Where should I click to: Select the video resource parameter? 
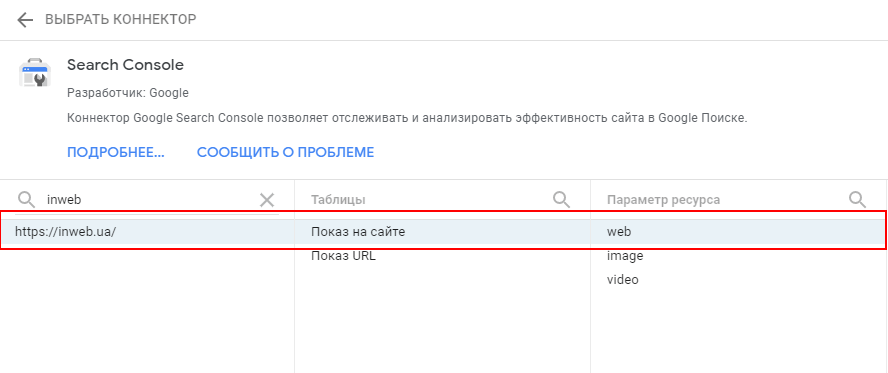[x=622, y=280]
